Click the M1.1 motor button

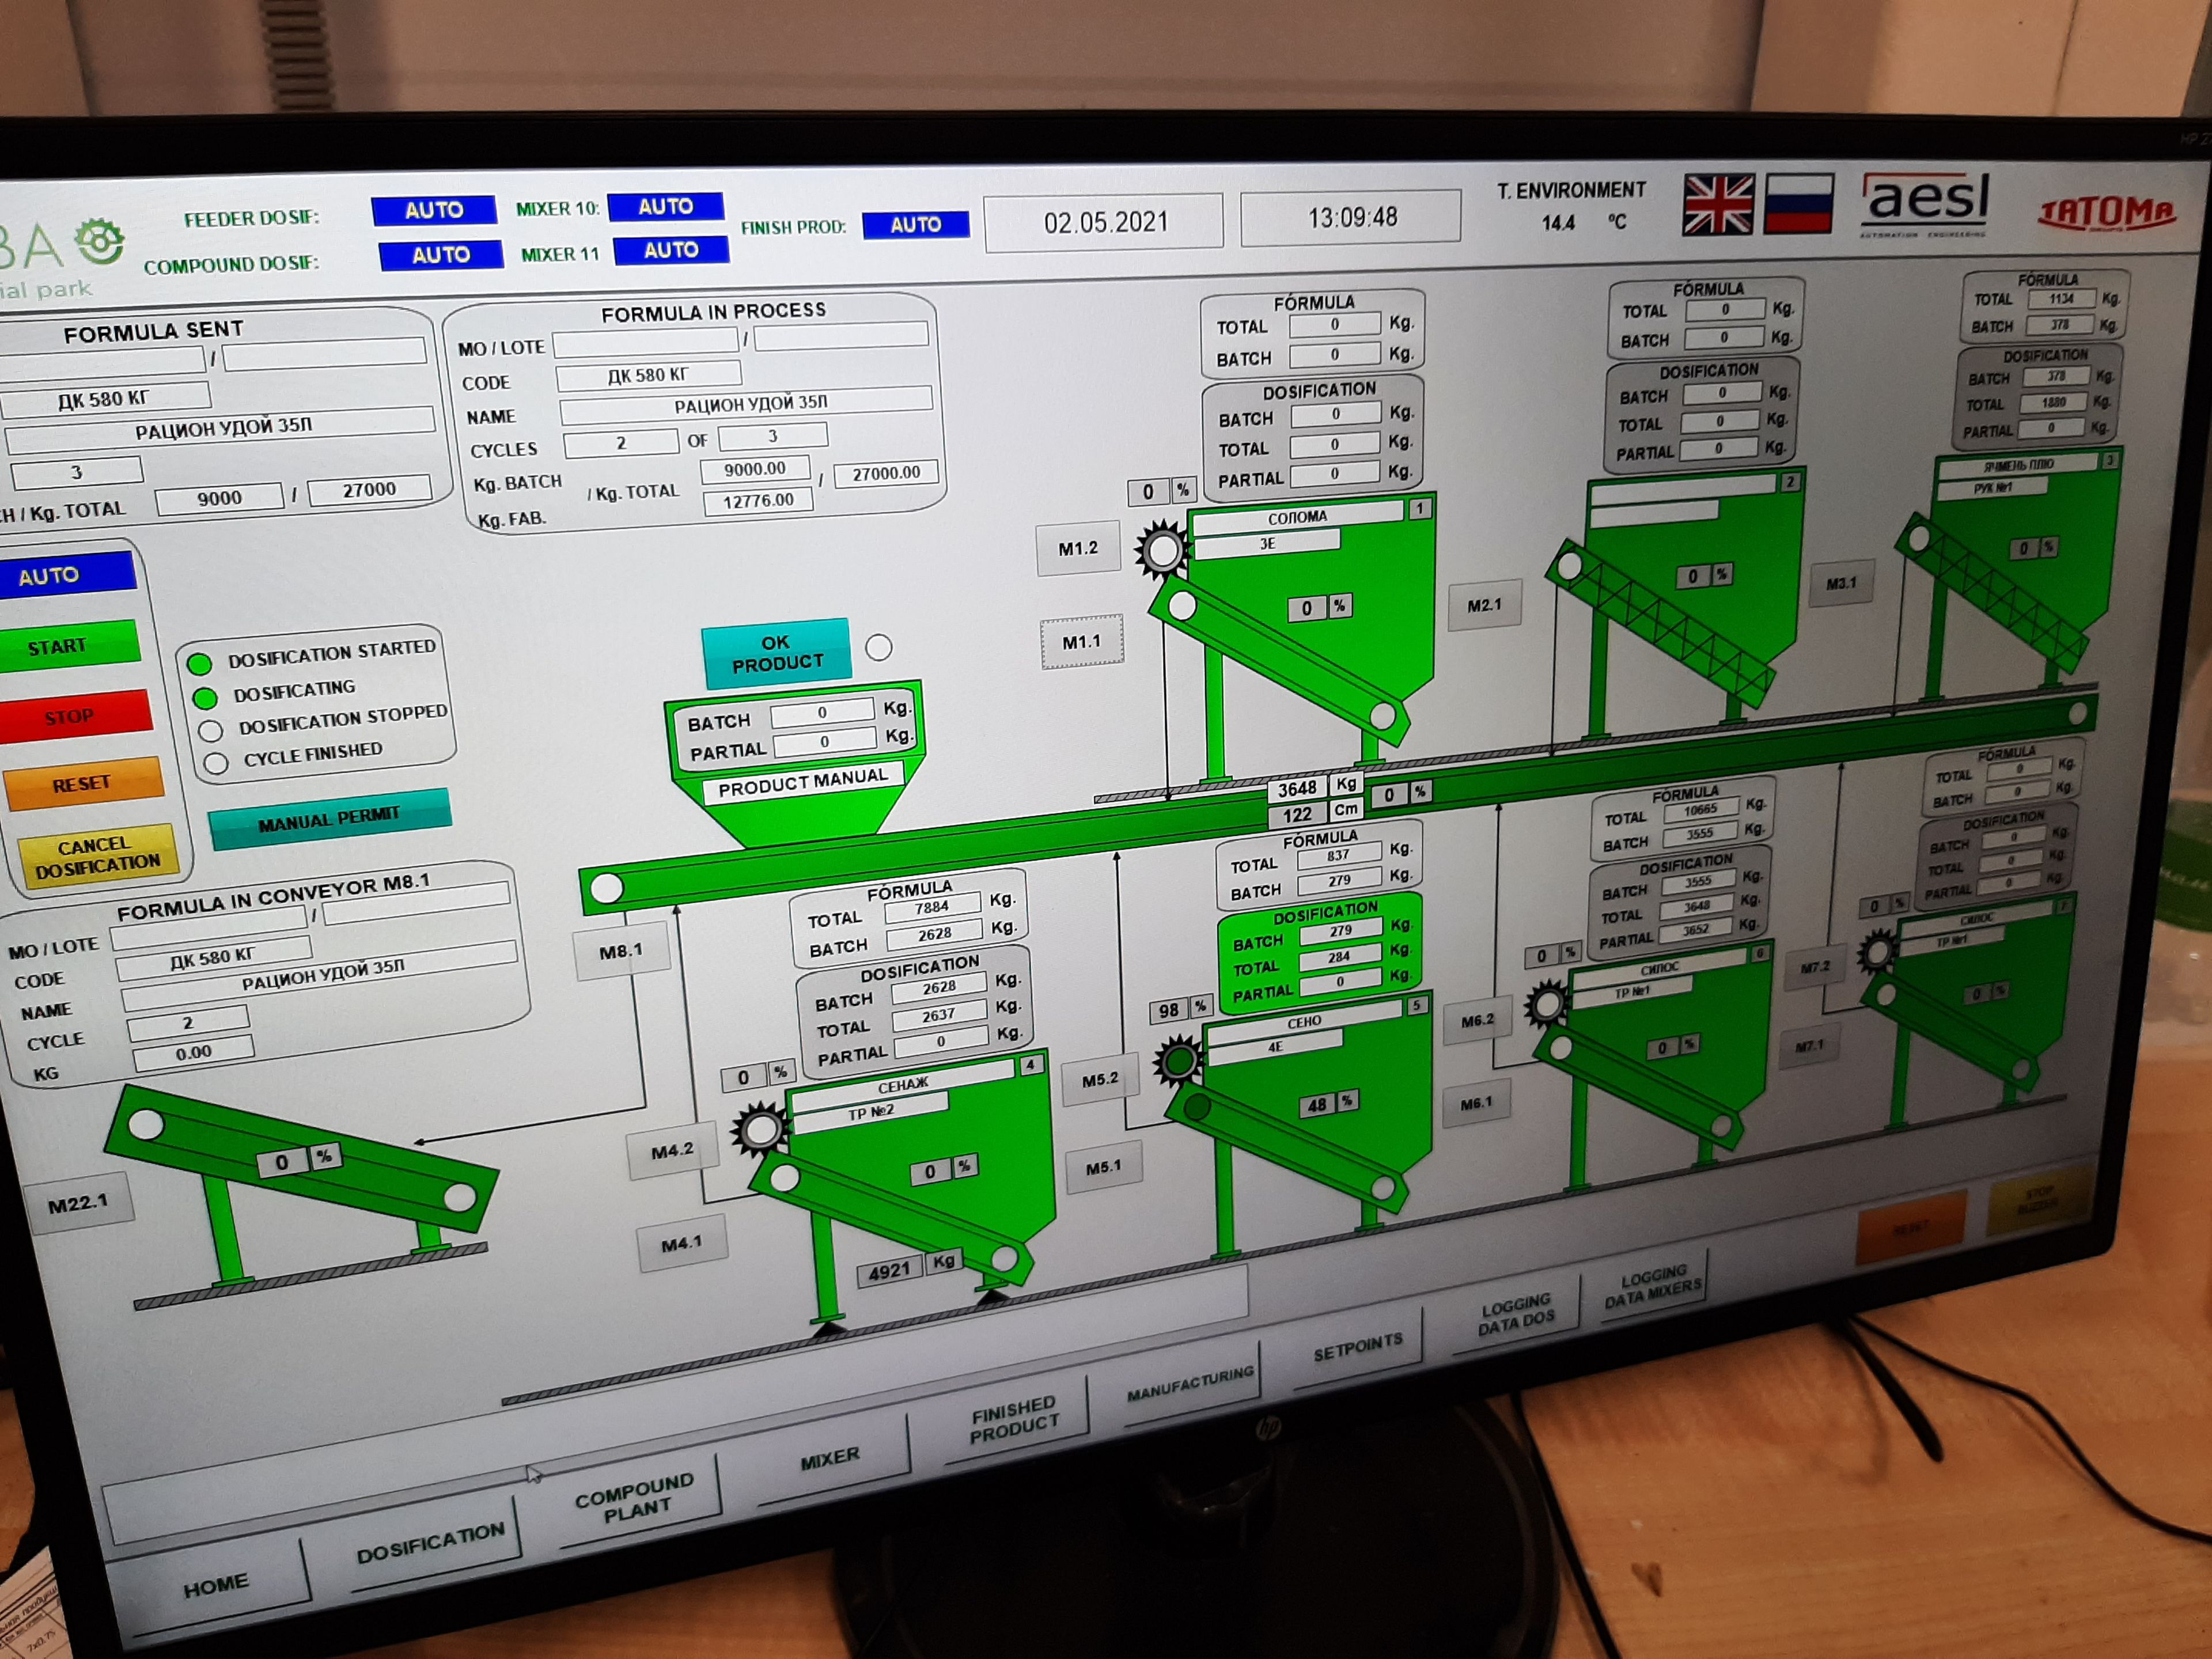(x=1081, y=641)
